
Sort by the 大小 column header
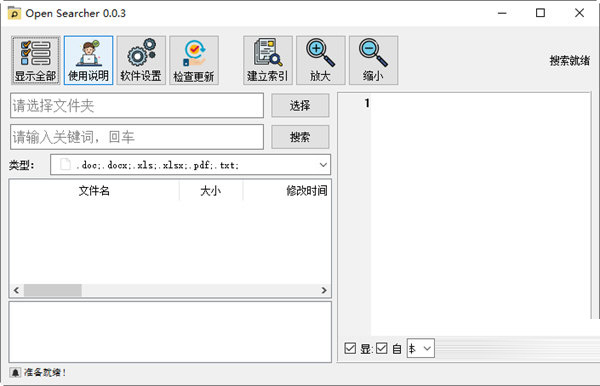(x=211, y=191)
